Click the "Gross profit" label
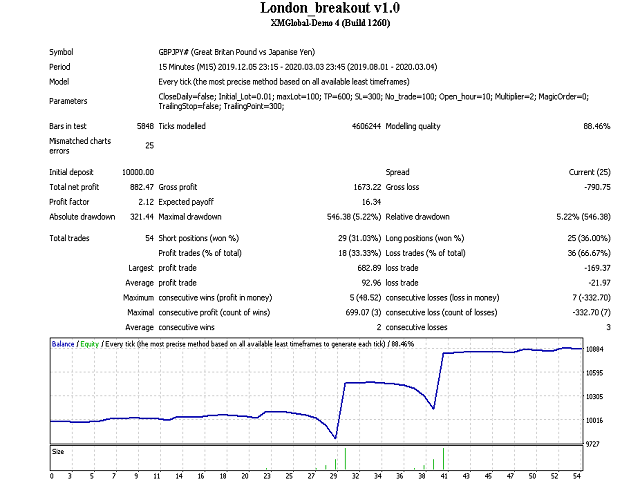640x480 pixels. point(178,187)
